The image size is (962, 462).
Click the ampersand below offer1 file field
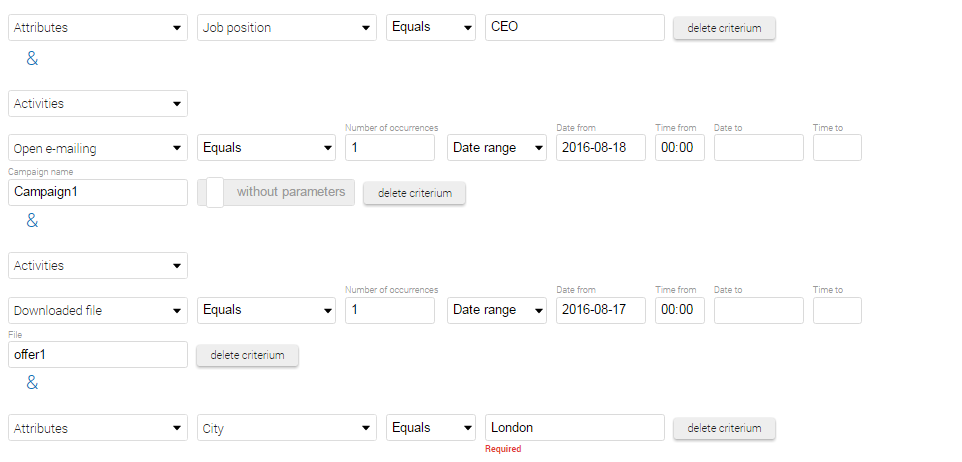click(x=32, y=383)
